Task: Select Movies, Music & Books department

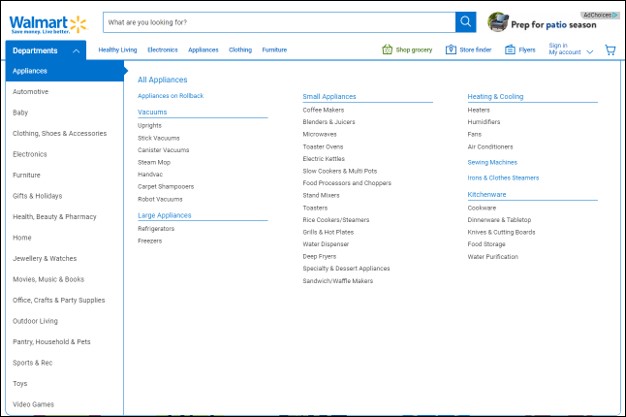Action: pyautogui.click(x=48, y=279)
